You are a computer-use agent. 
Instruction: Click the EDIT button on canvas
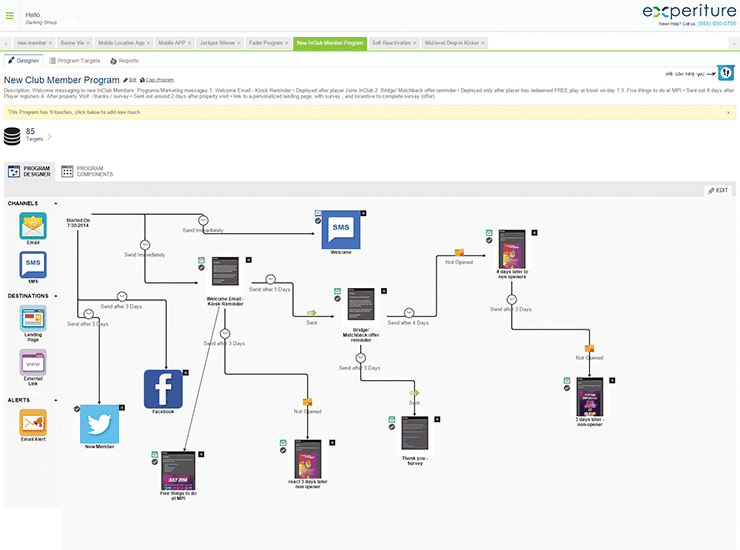tap(718, 190)
